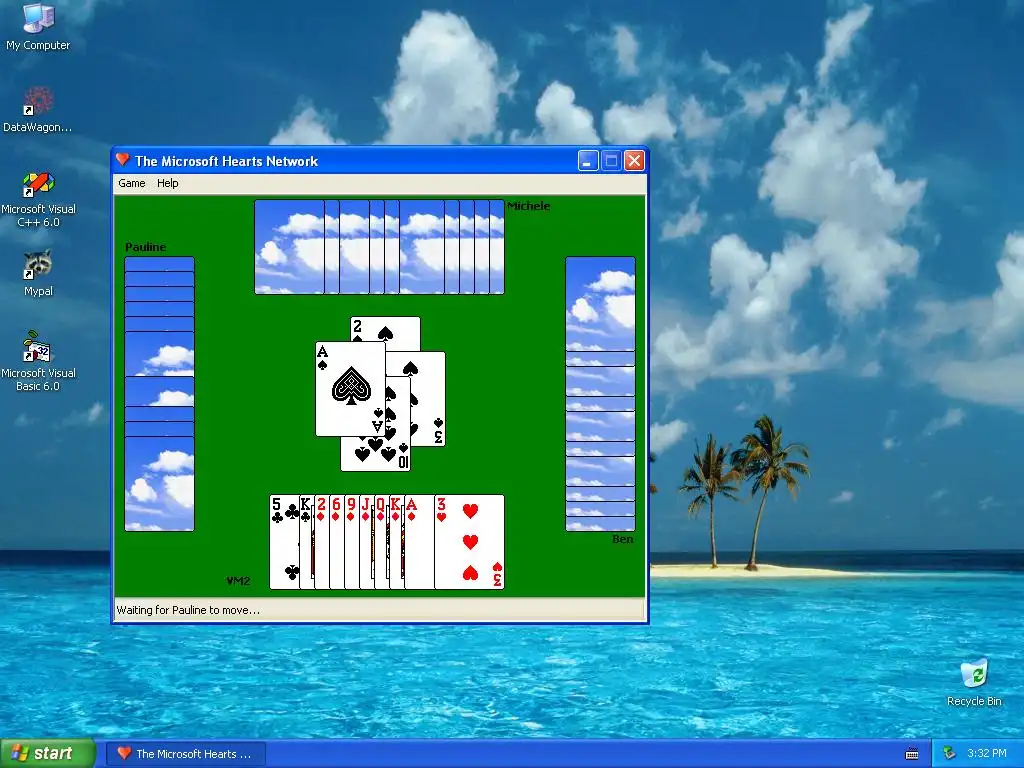Select the Recycle Bin icon

974,683
